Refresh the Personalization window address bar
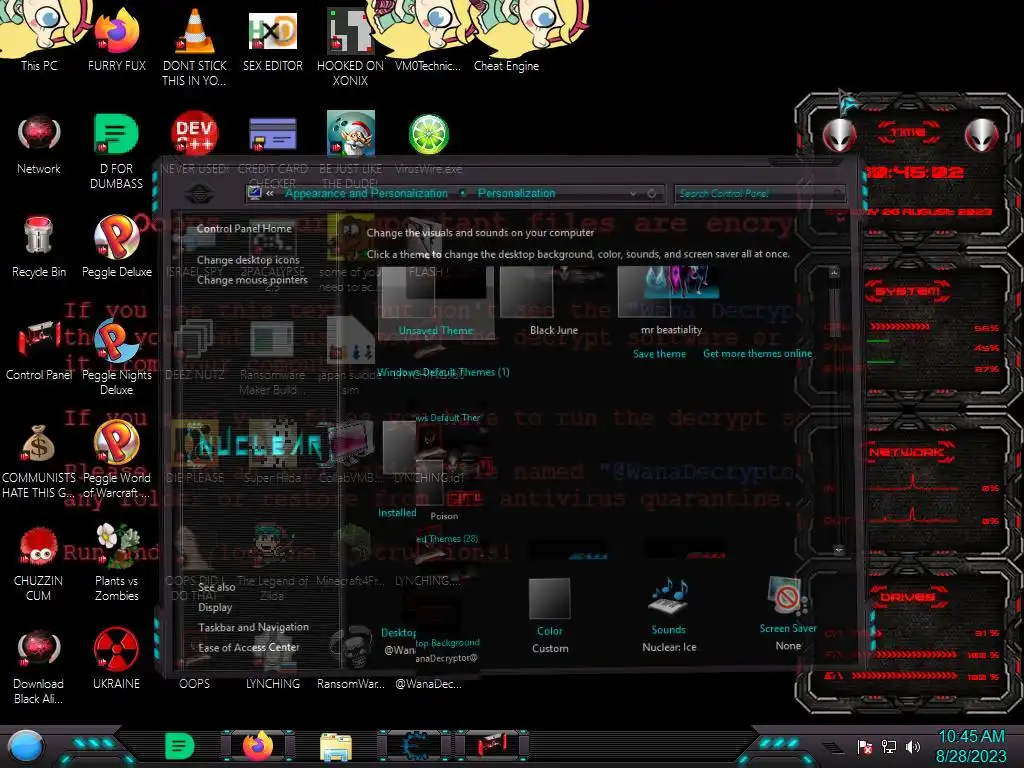The height and width of the screenshot is (768, 1024). [x=651, y=194]
